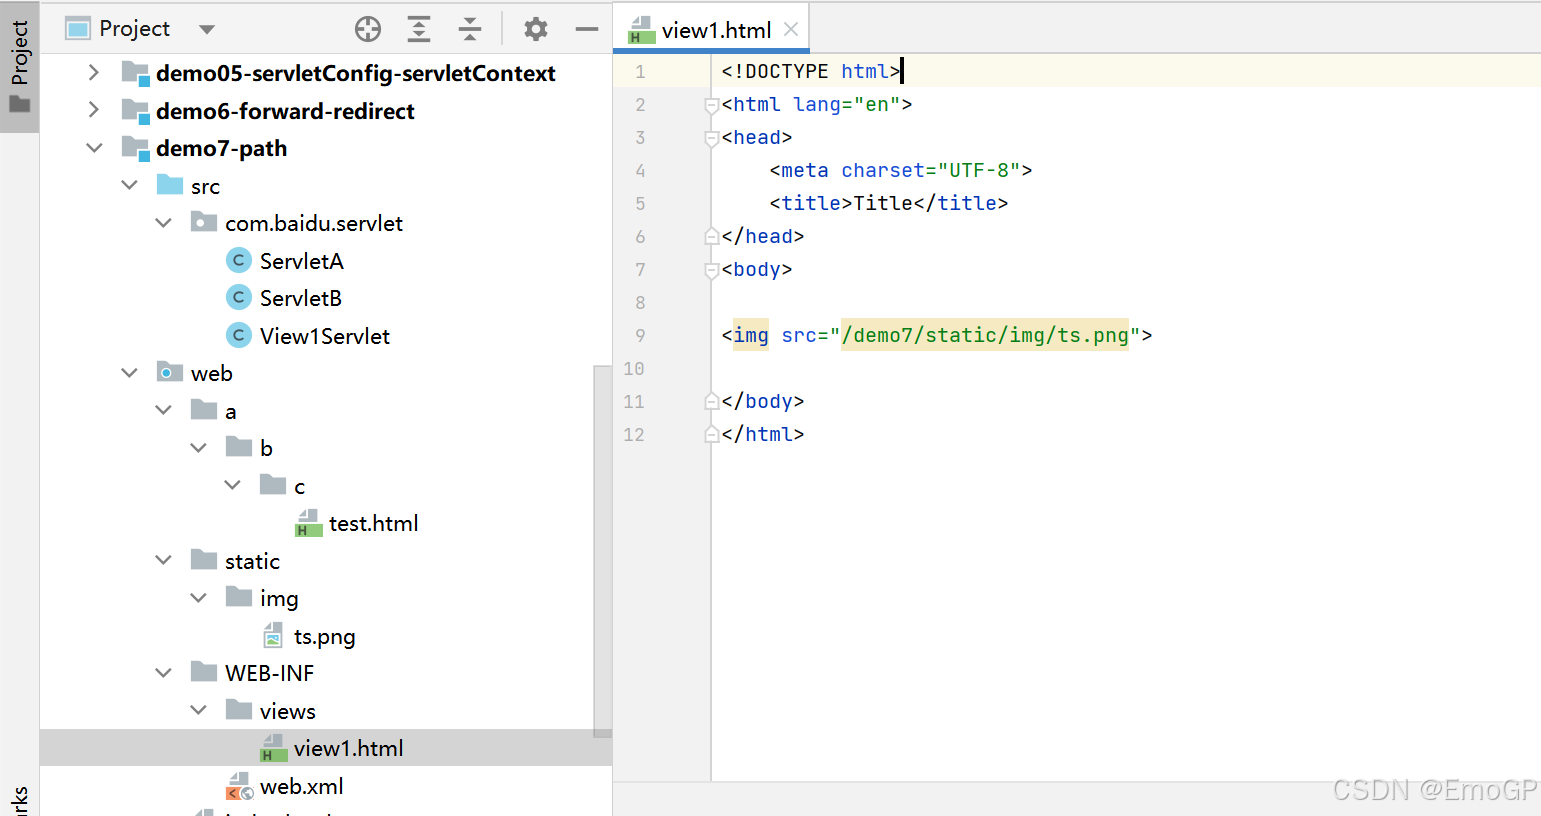The width and height of the screenshot is (1541, 816).
Task: Click fold end marker at line 12
Action: point(712,434)
